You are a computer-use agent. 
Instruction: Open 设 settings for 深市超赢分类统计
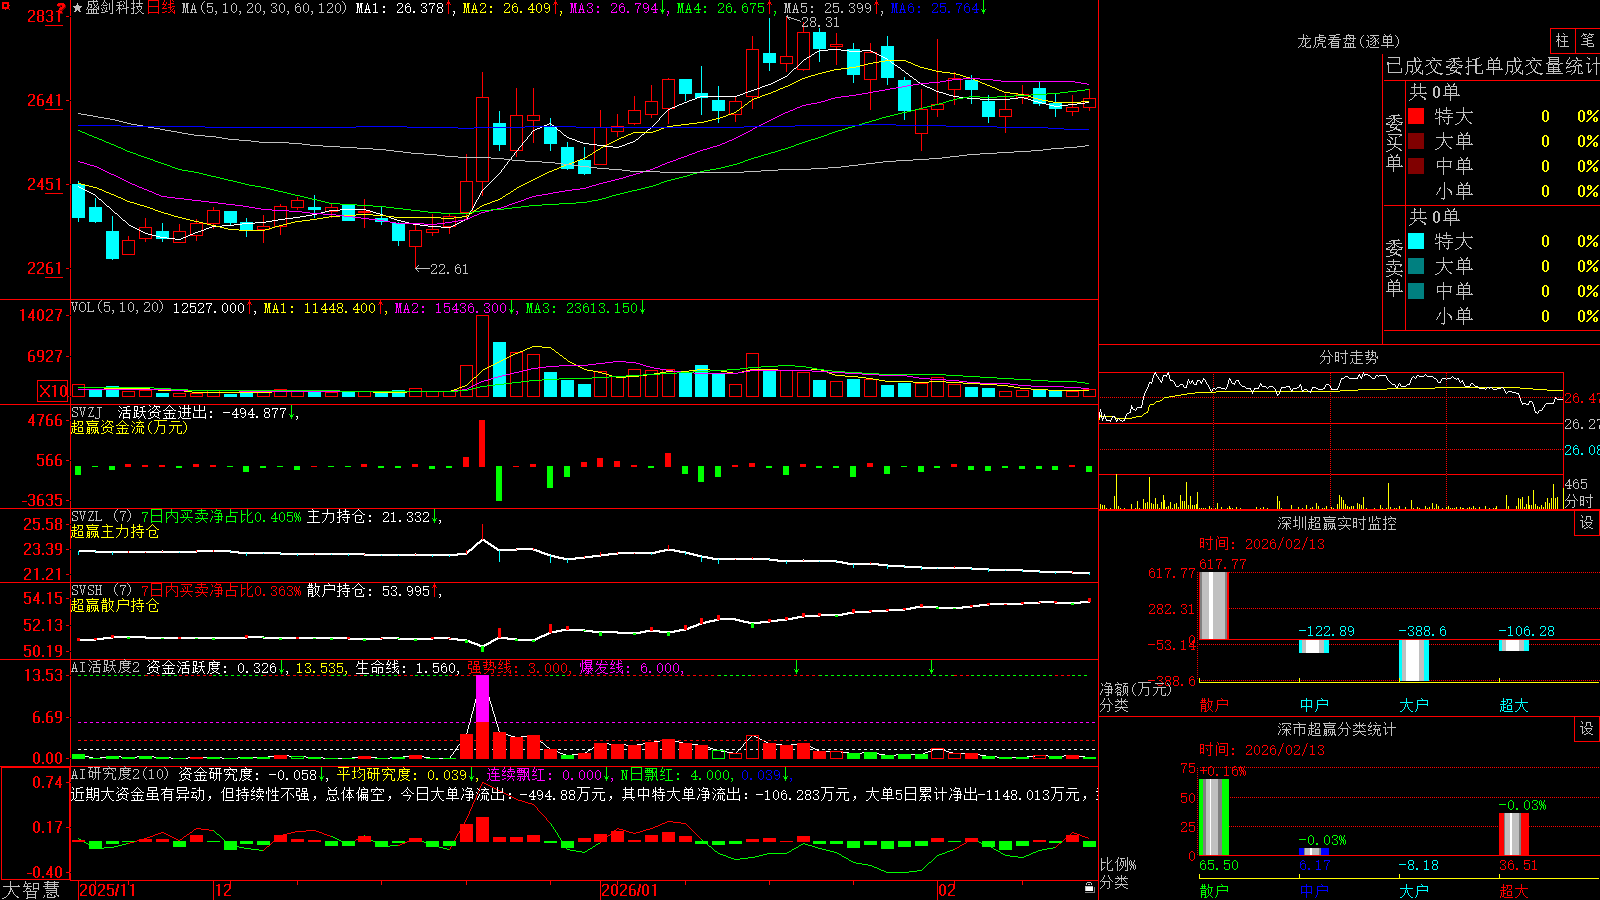tap(1587, 729)
